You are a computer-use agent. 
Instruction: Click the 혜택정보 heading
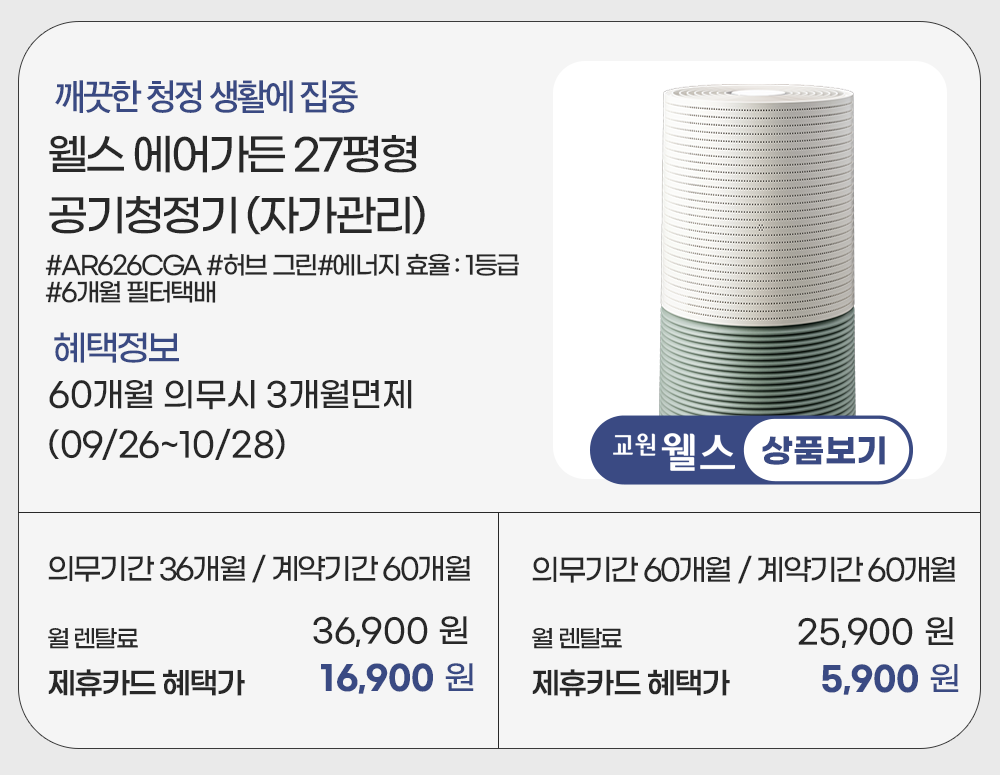click(115, 348)
